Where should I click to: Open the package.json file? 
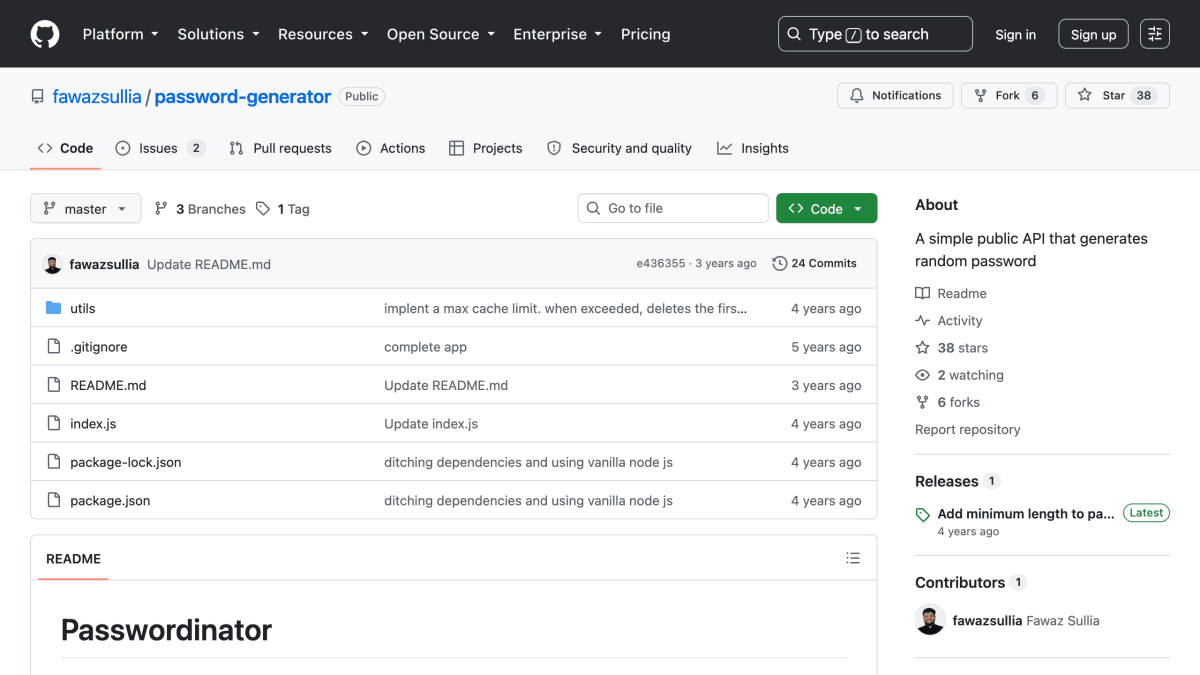coord(110,501)
